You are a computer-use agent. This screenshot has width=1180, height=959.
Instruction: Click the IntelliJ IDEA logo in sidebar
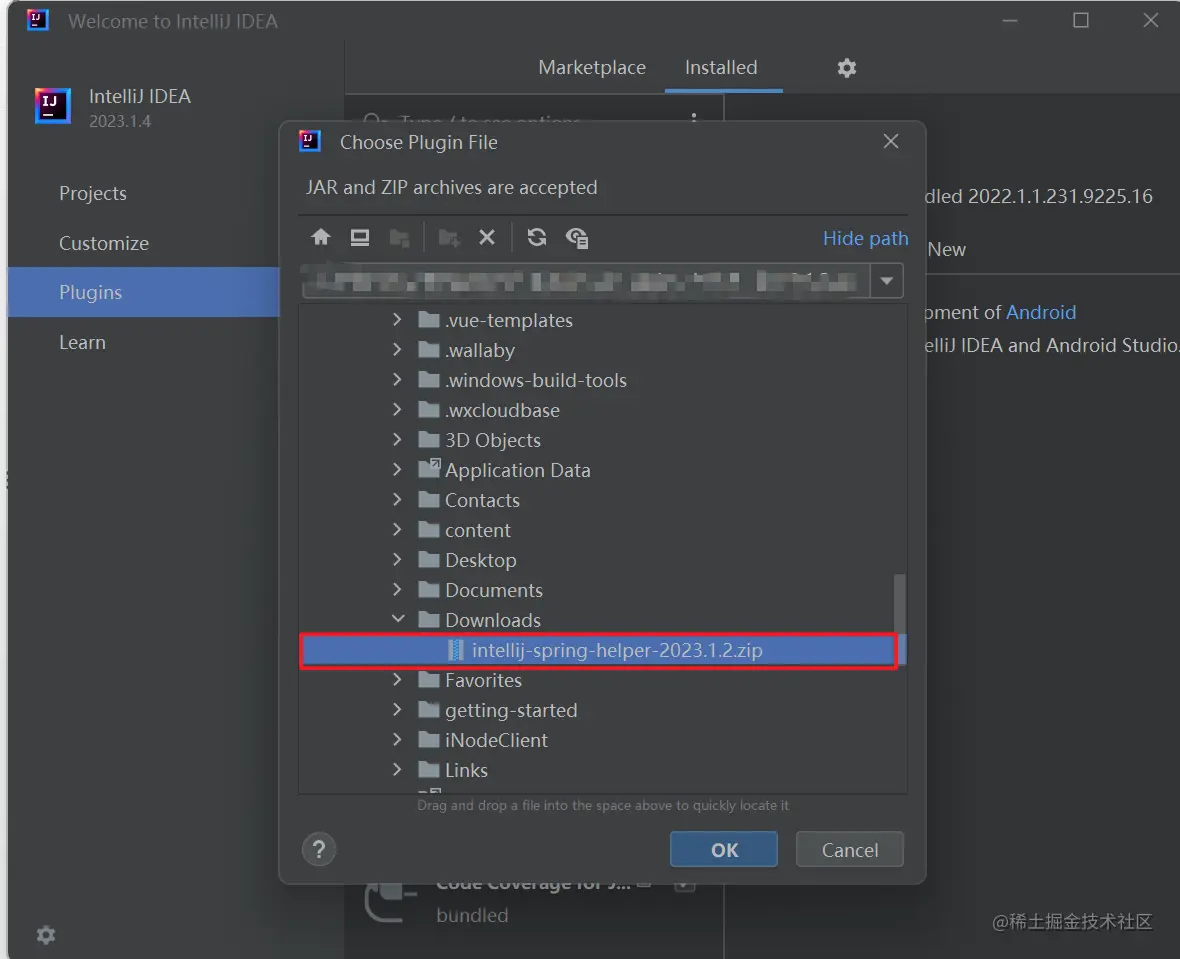(53, 106)
